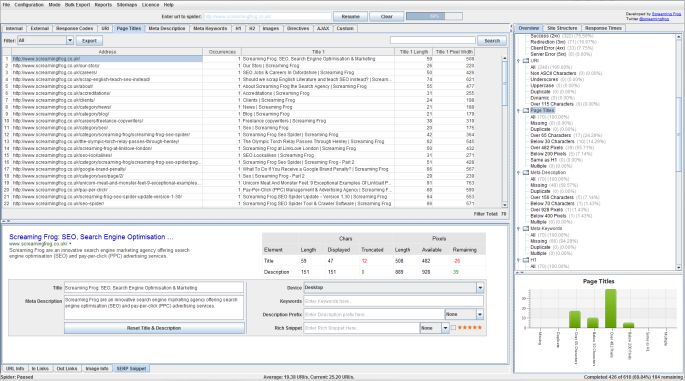The image size is (685, 381).
Task: Collapse the Meta Keywords tree node
Action: (519, 229)
